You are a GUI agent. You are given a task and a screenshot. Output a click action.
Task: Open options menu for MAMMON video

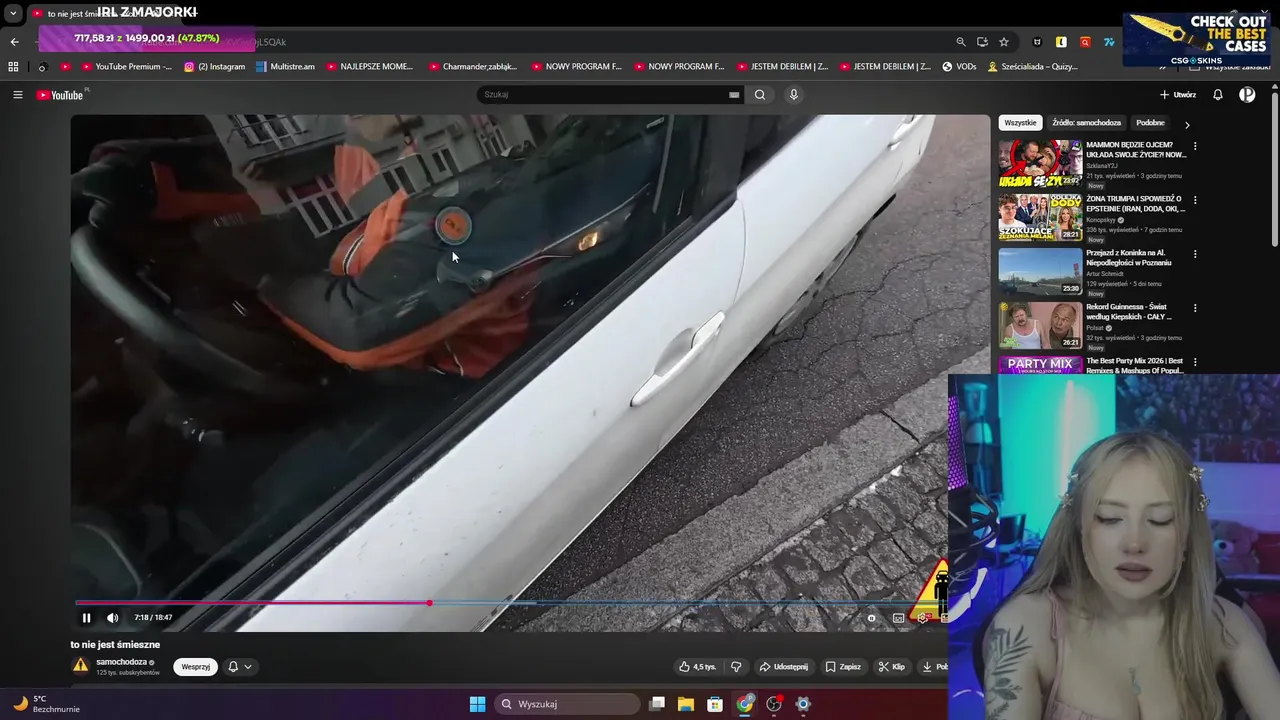tap(1195, 146)
